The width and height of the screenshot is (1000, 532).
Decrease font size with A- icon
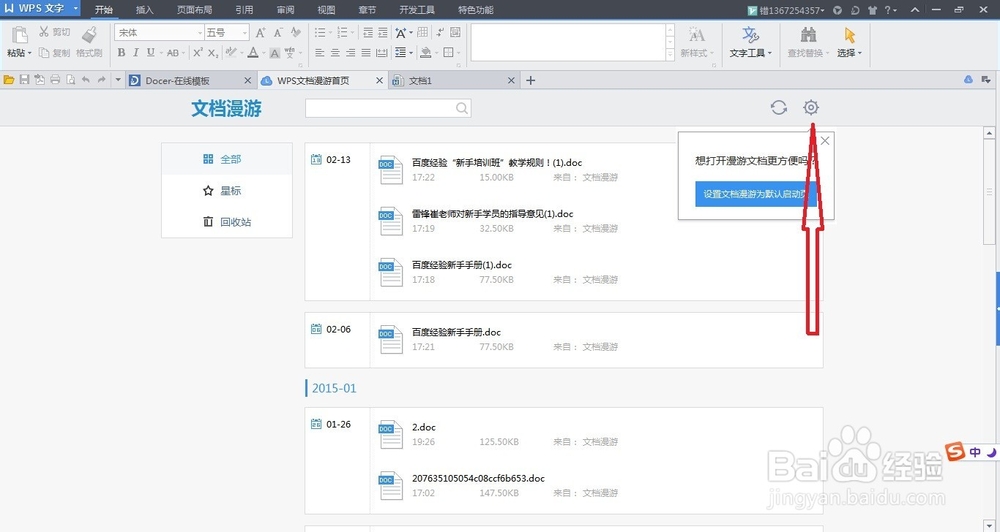(x=278, y=33)
